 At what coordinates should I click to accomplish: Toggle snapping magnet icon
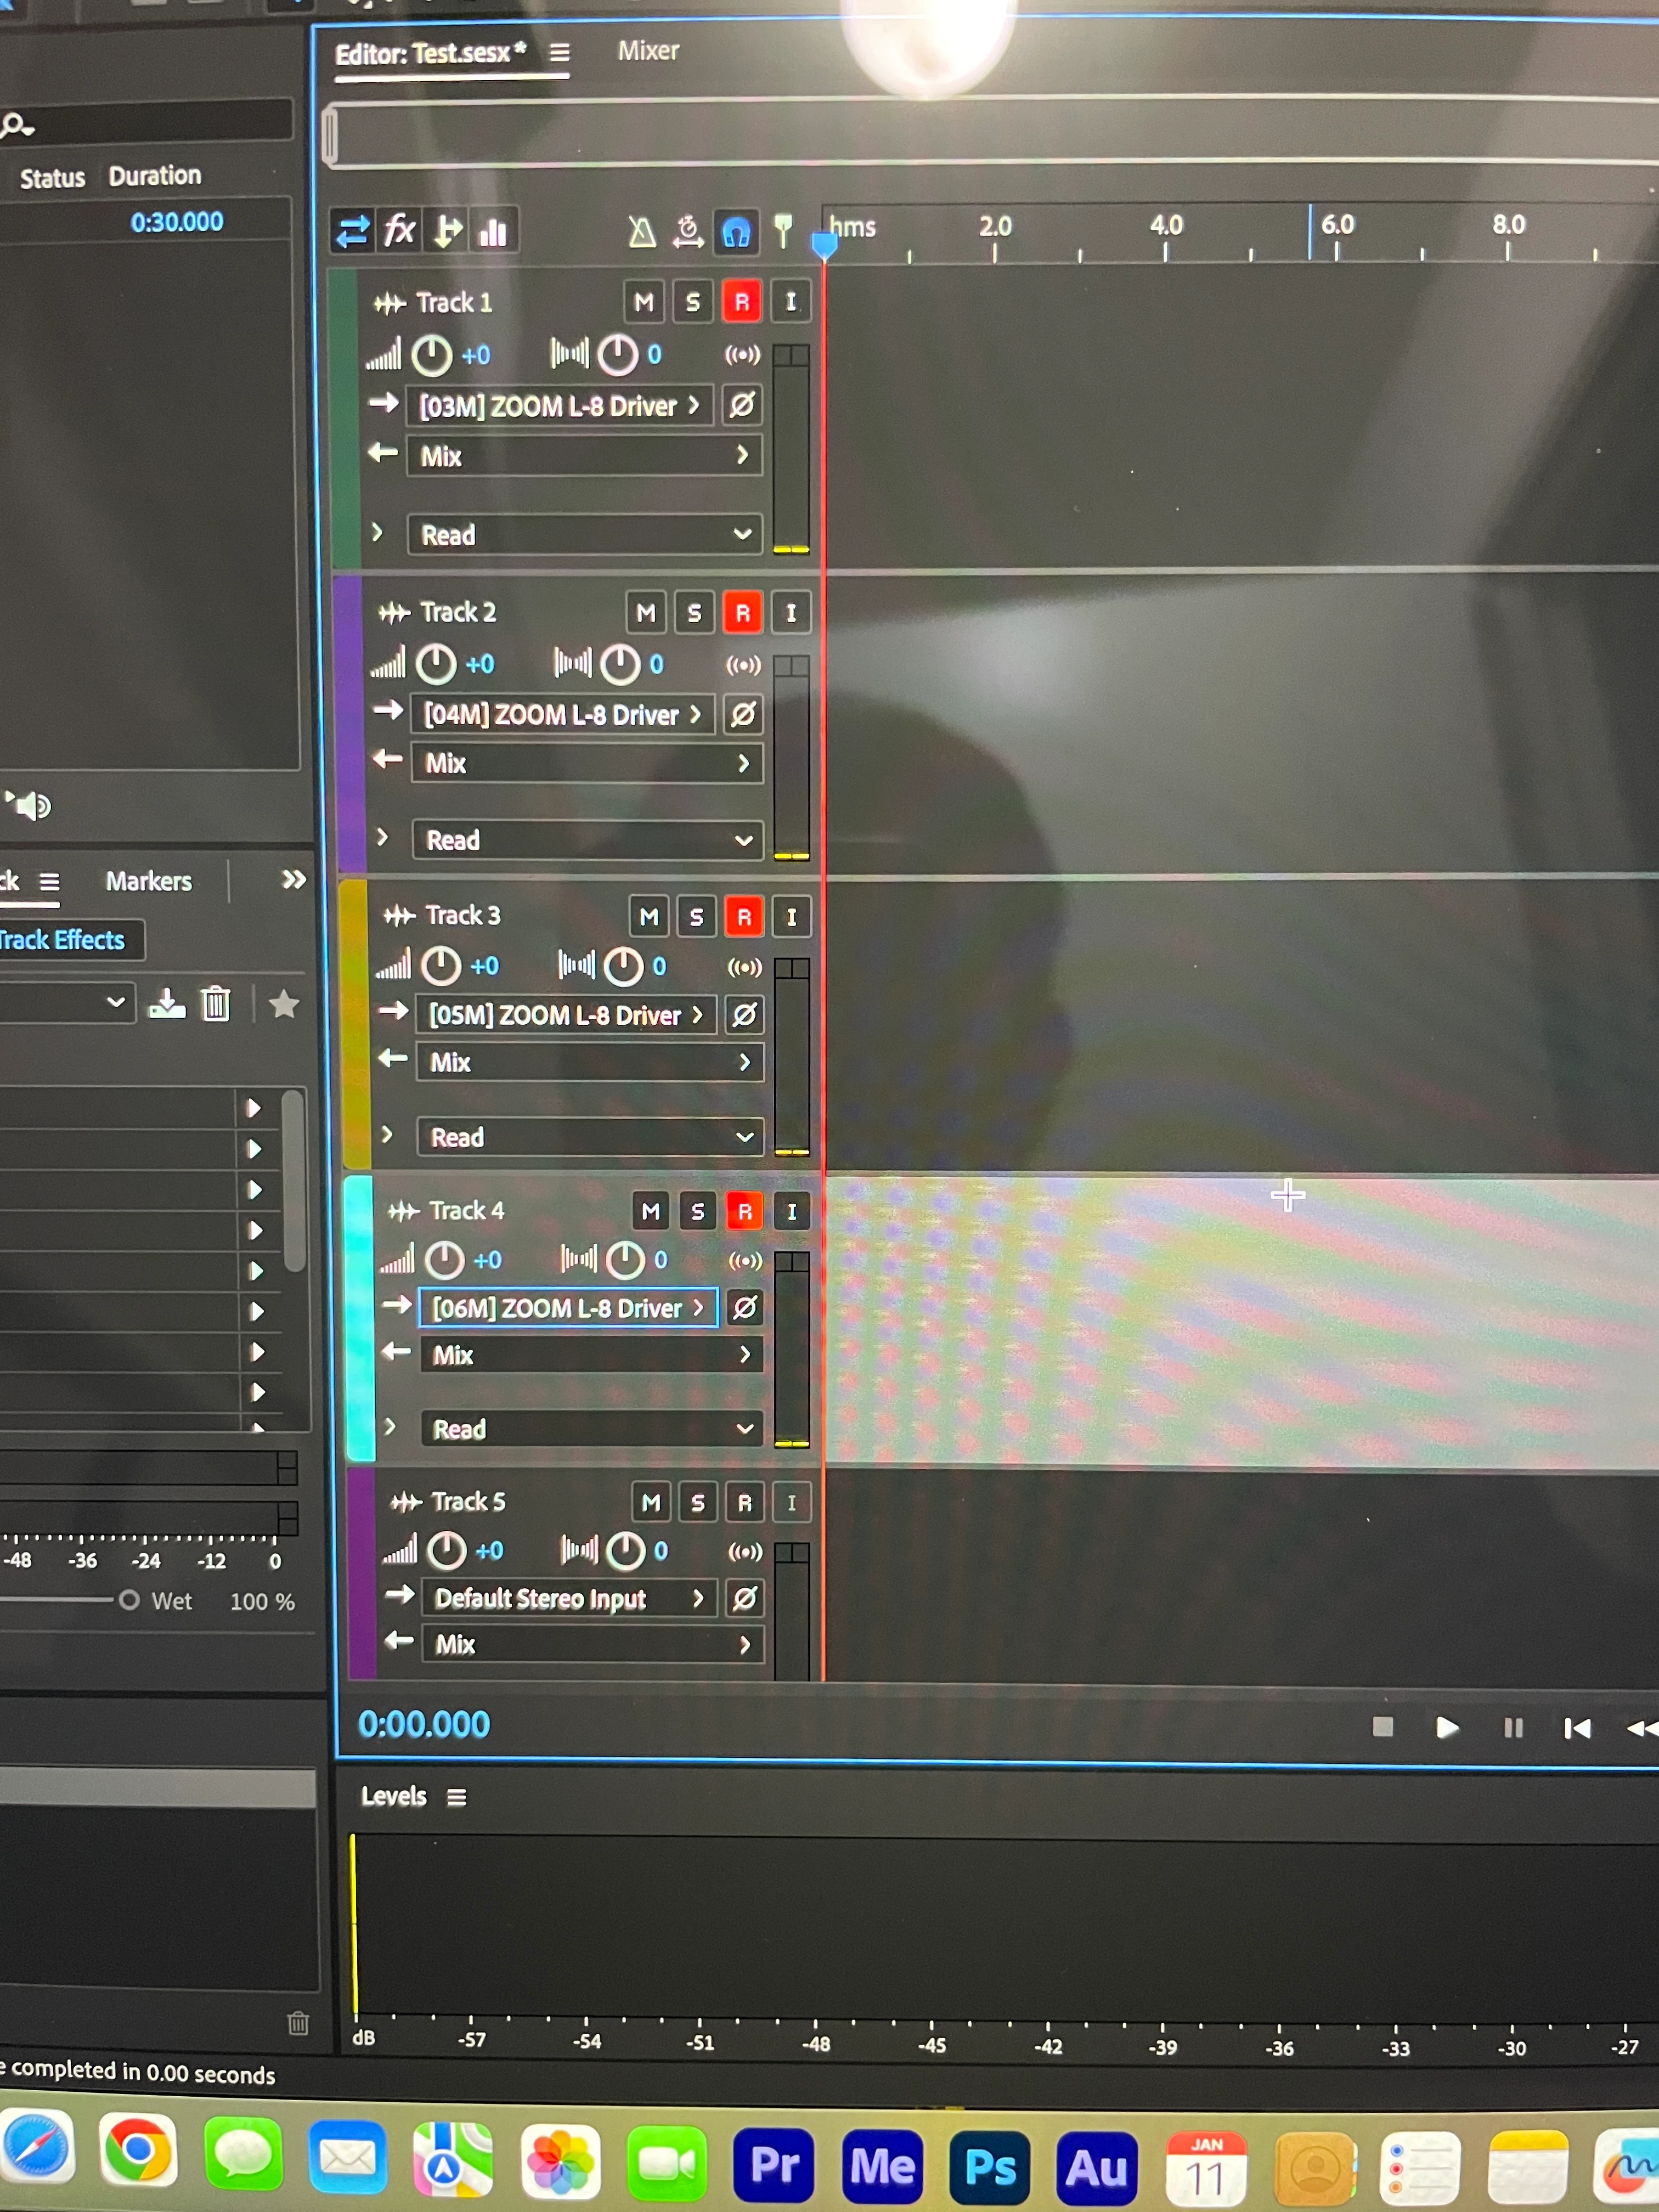[x=736, y=232]
